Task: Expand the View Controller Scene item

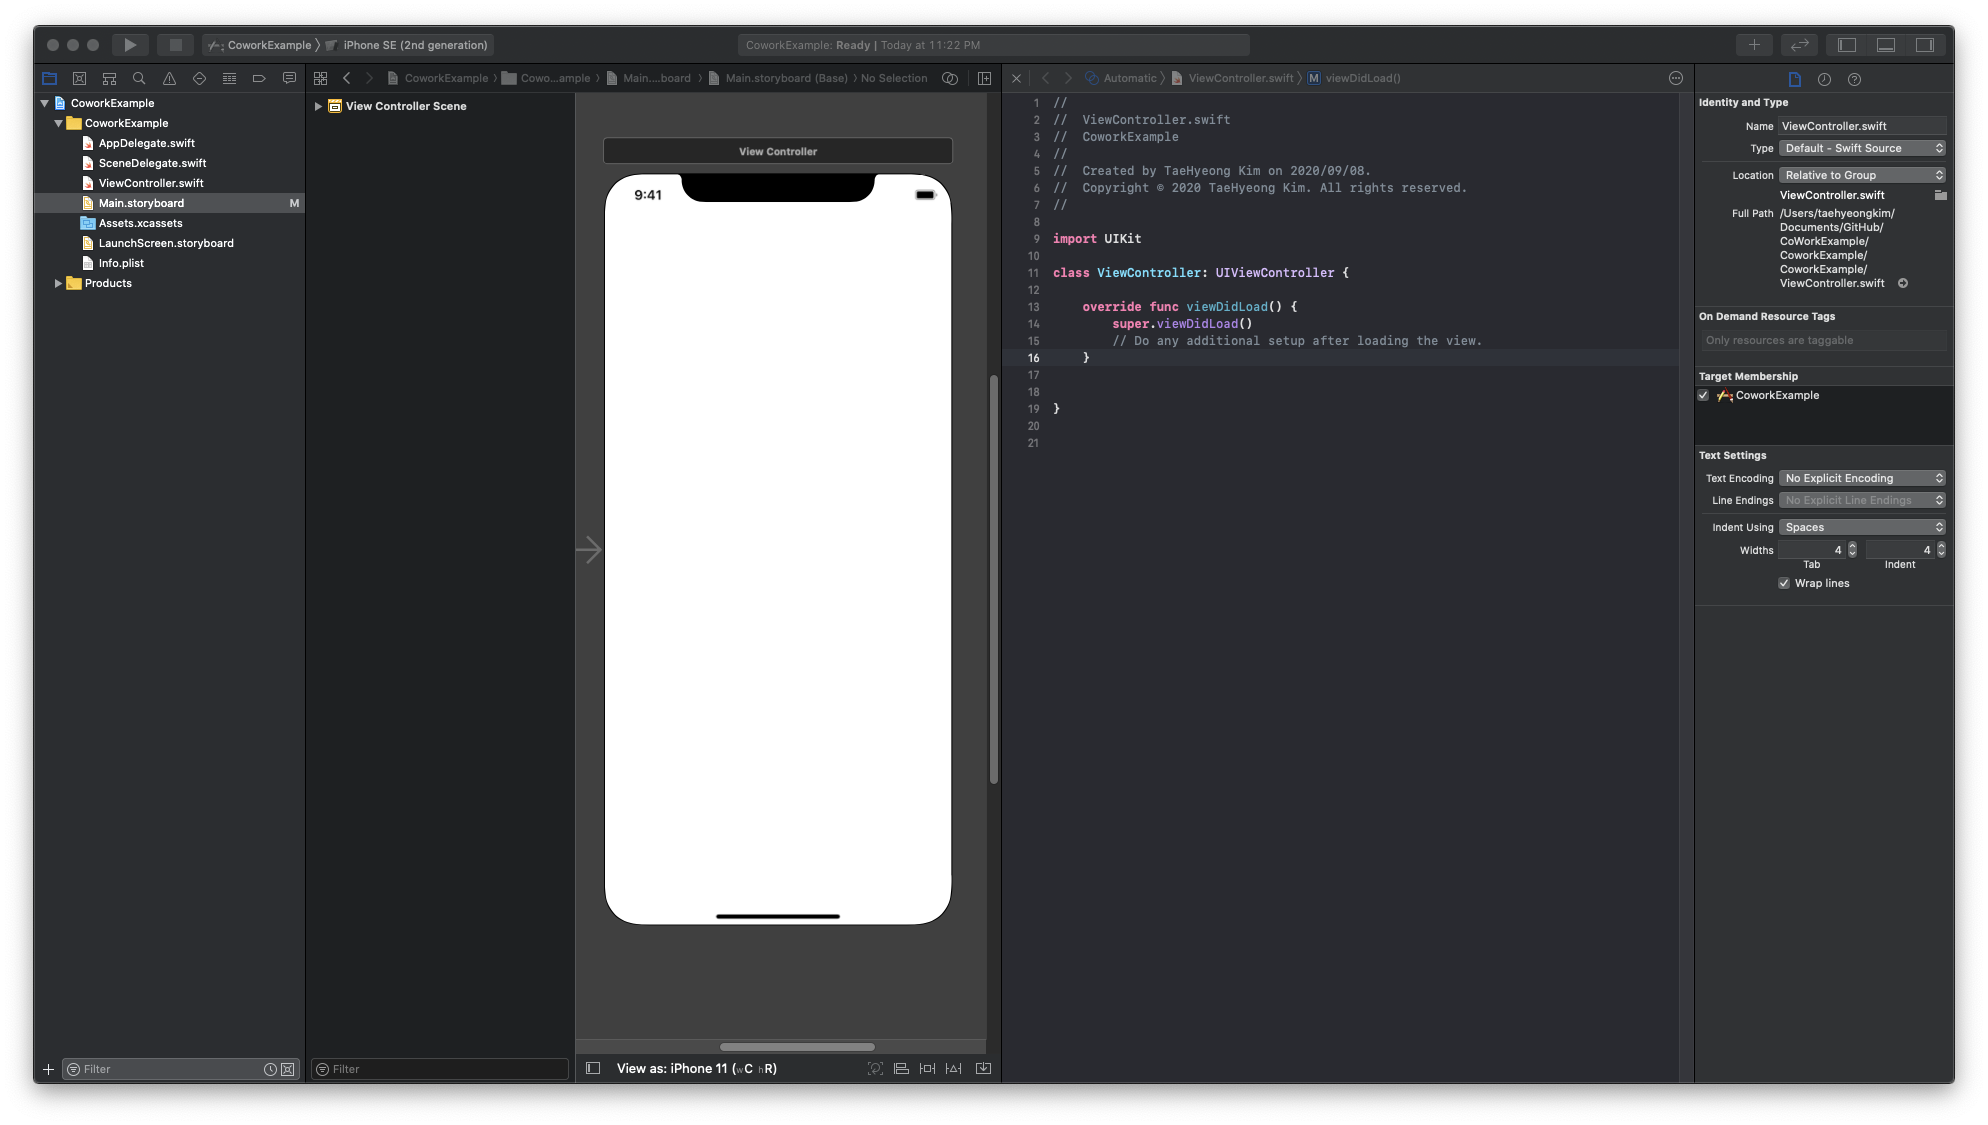Action: click(x=318, y=106)
